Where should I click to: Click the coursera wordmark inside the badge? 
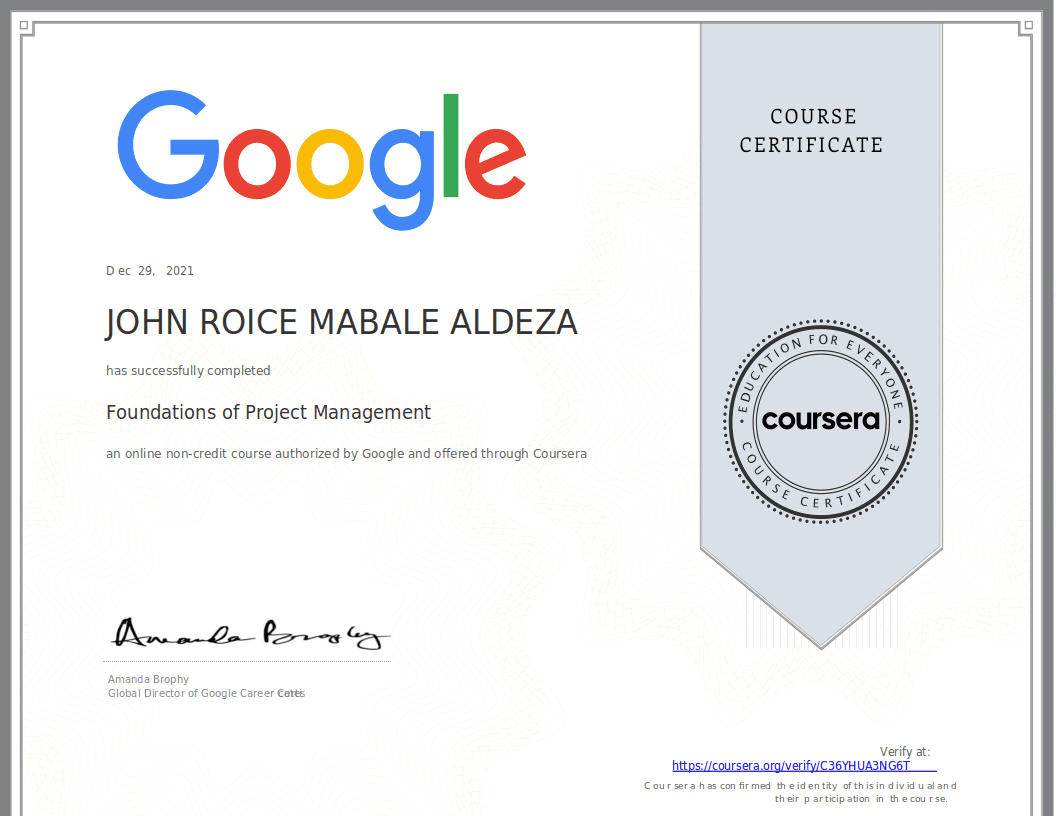click(x=820, y=420)
